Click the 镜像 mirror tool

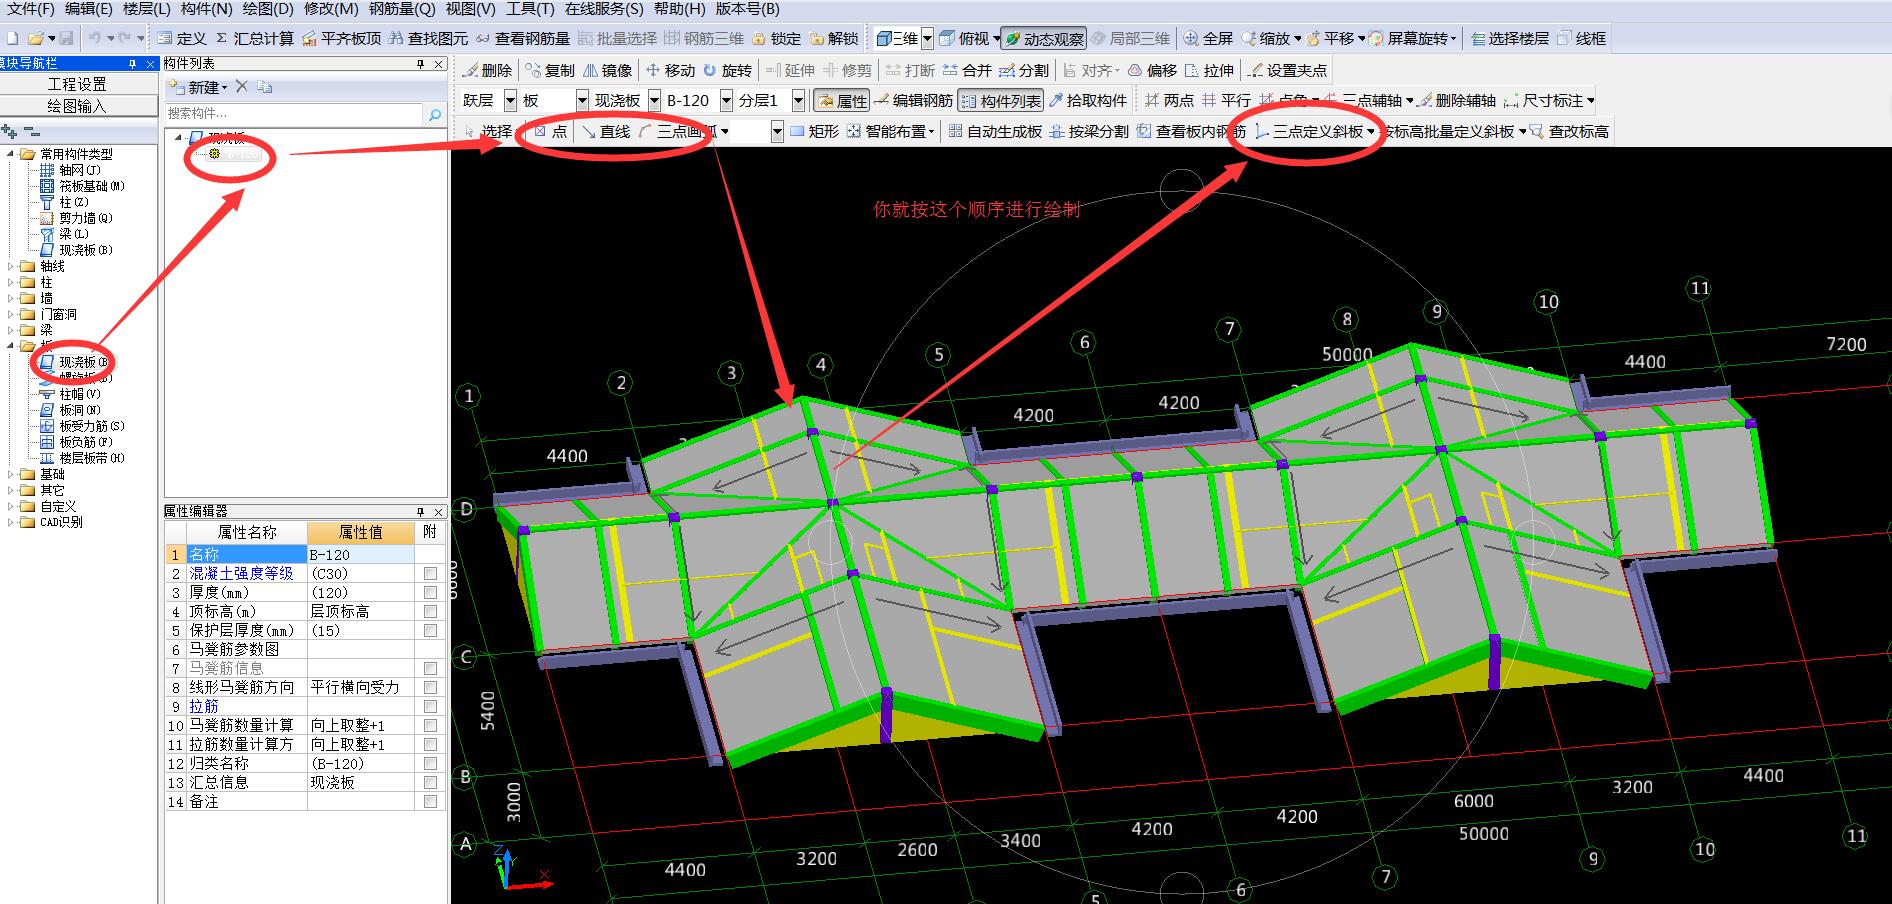coord(608,70)
